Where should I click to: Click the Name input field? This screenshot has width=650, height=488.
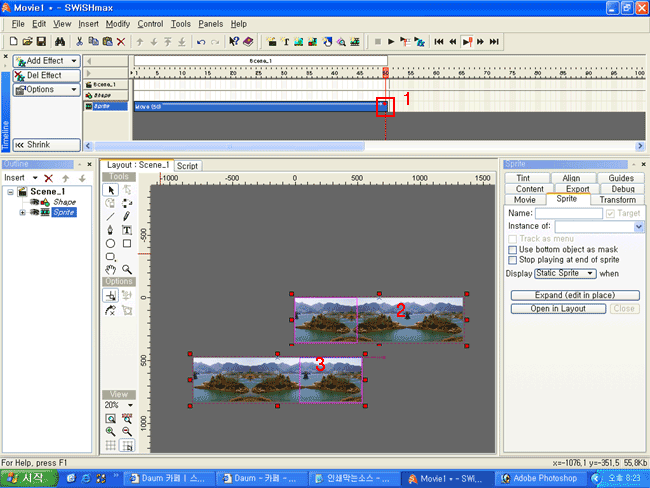(568, 213)
